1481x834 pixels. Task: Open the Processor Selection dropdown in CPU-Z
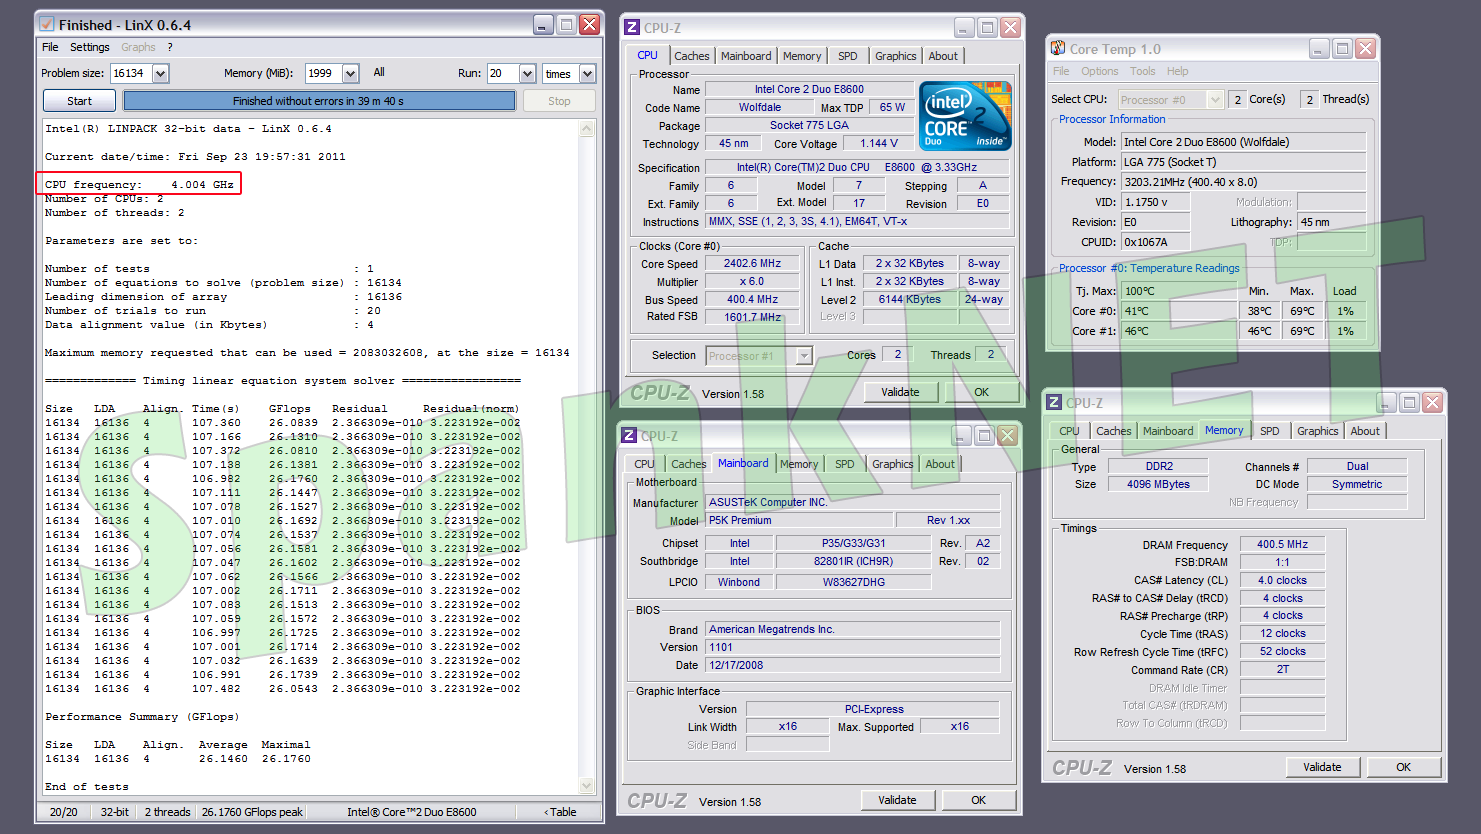tap(803, 355)
